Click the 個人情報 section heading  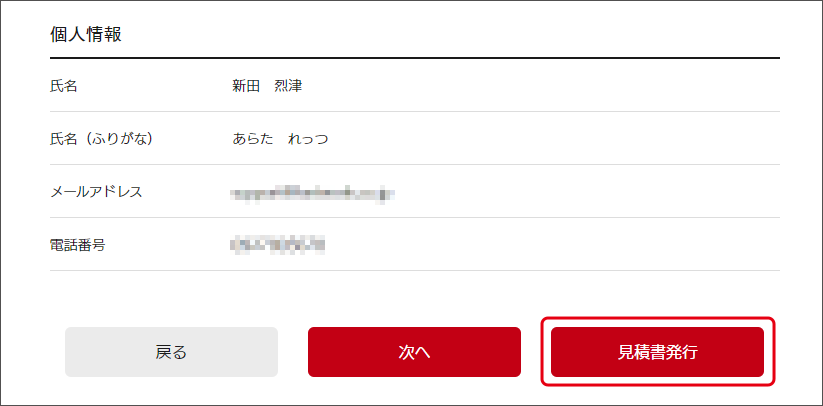pos(86,35)
